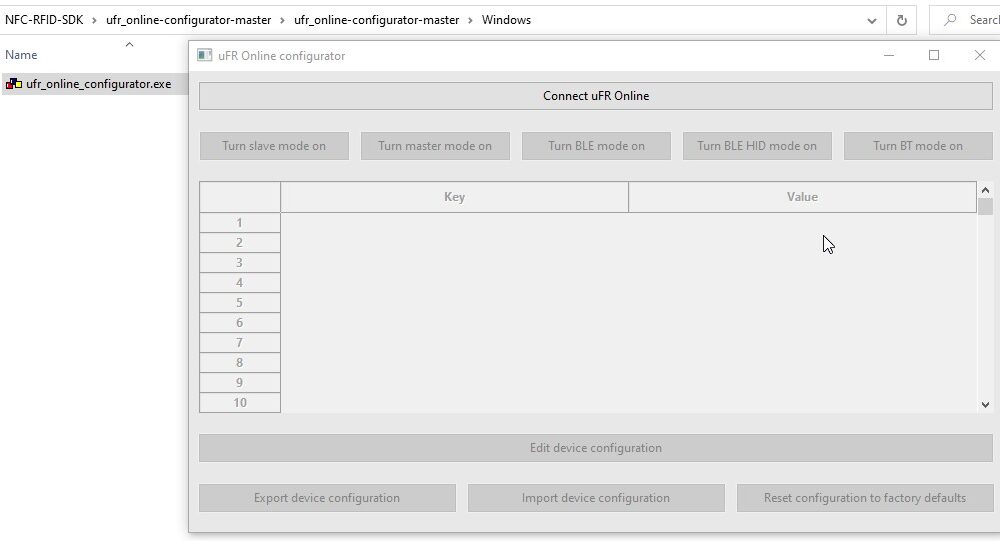1000x541 pixels.
Task: Turn BLE HID mode on
Action: 757,146
